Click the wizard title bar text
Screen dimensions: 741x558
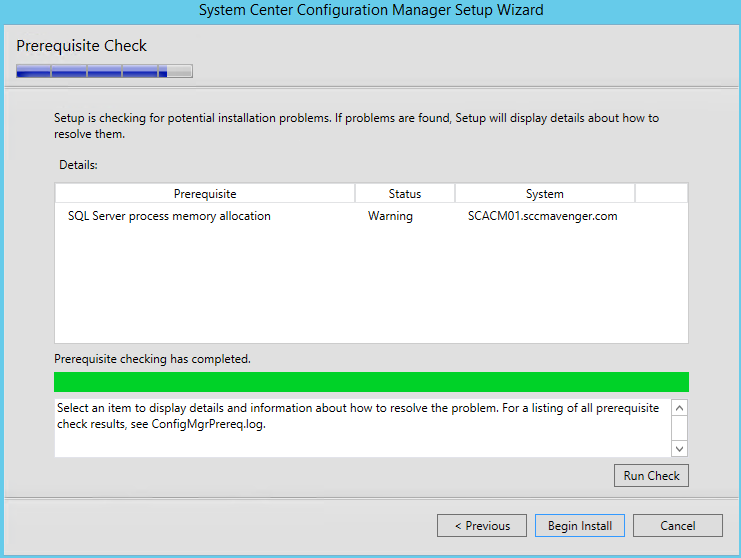tap(371, 10)
